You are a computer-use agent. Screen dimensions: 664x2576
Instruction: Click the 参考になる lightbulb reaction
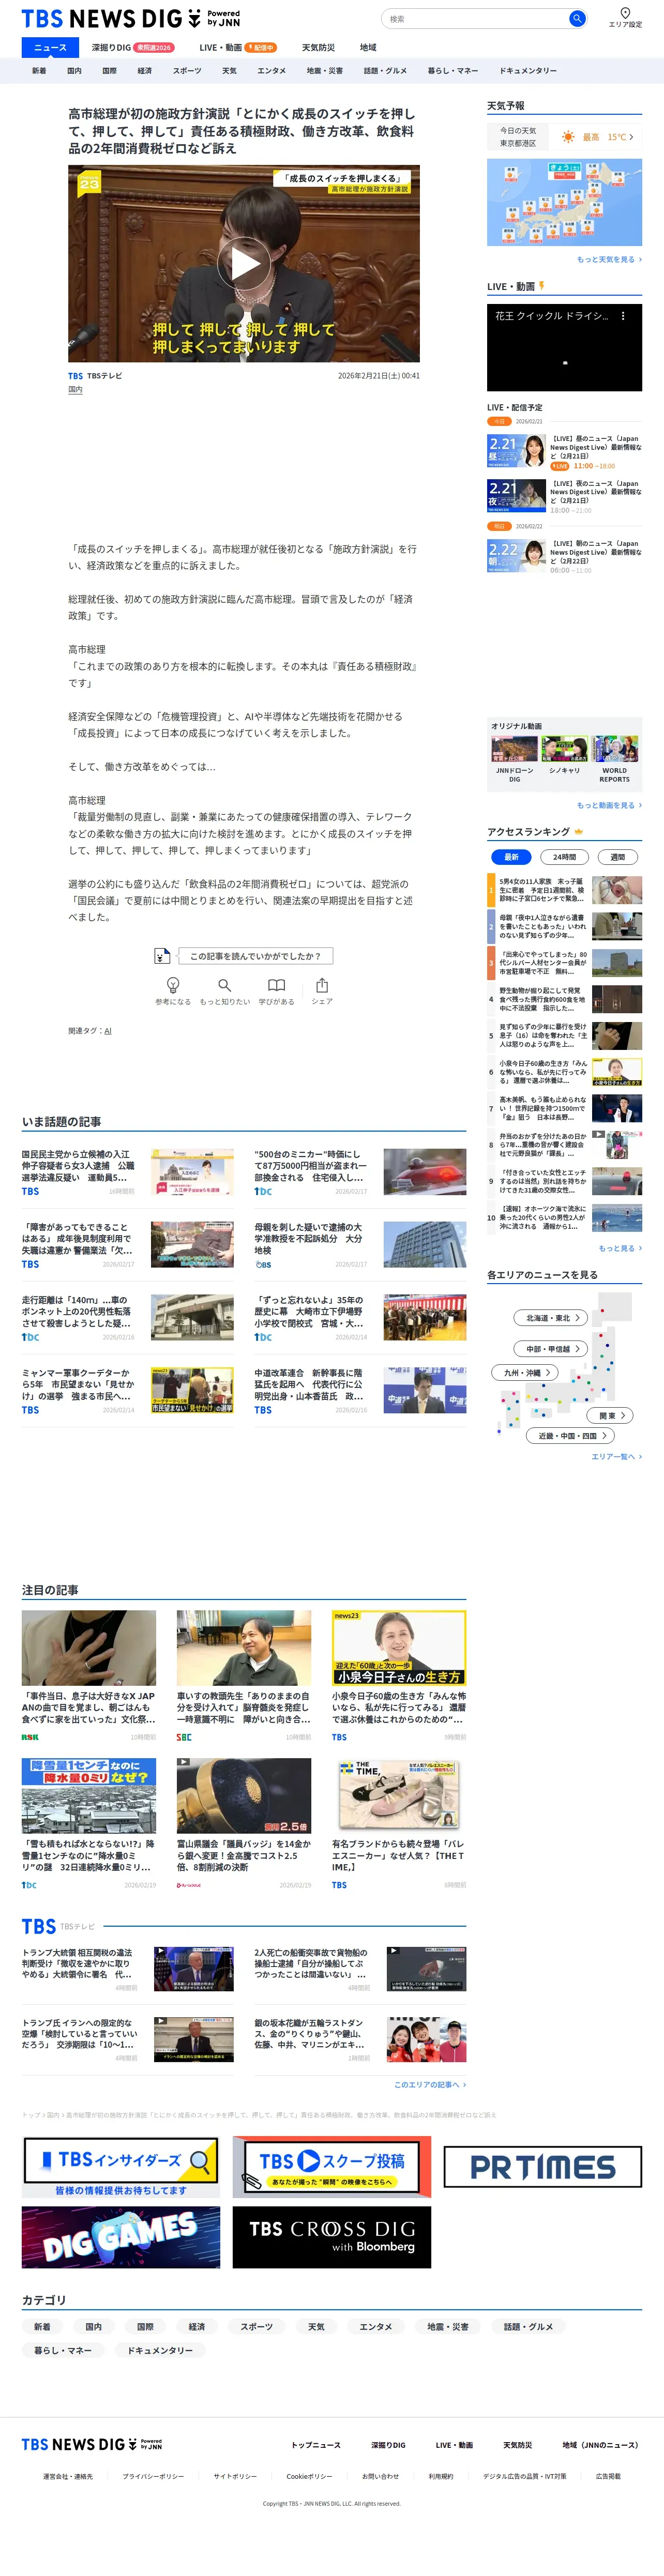(173, 991)
